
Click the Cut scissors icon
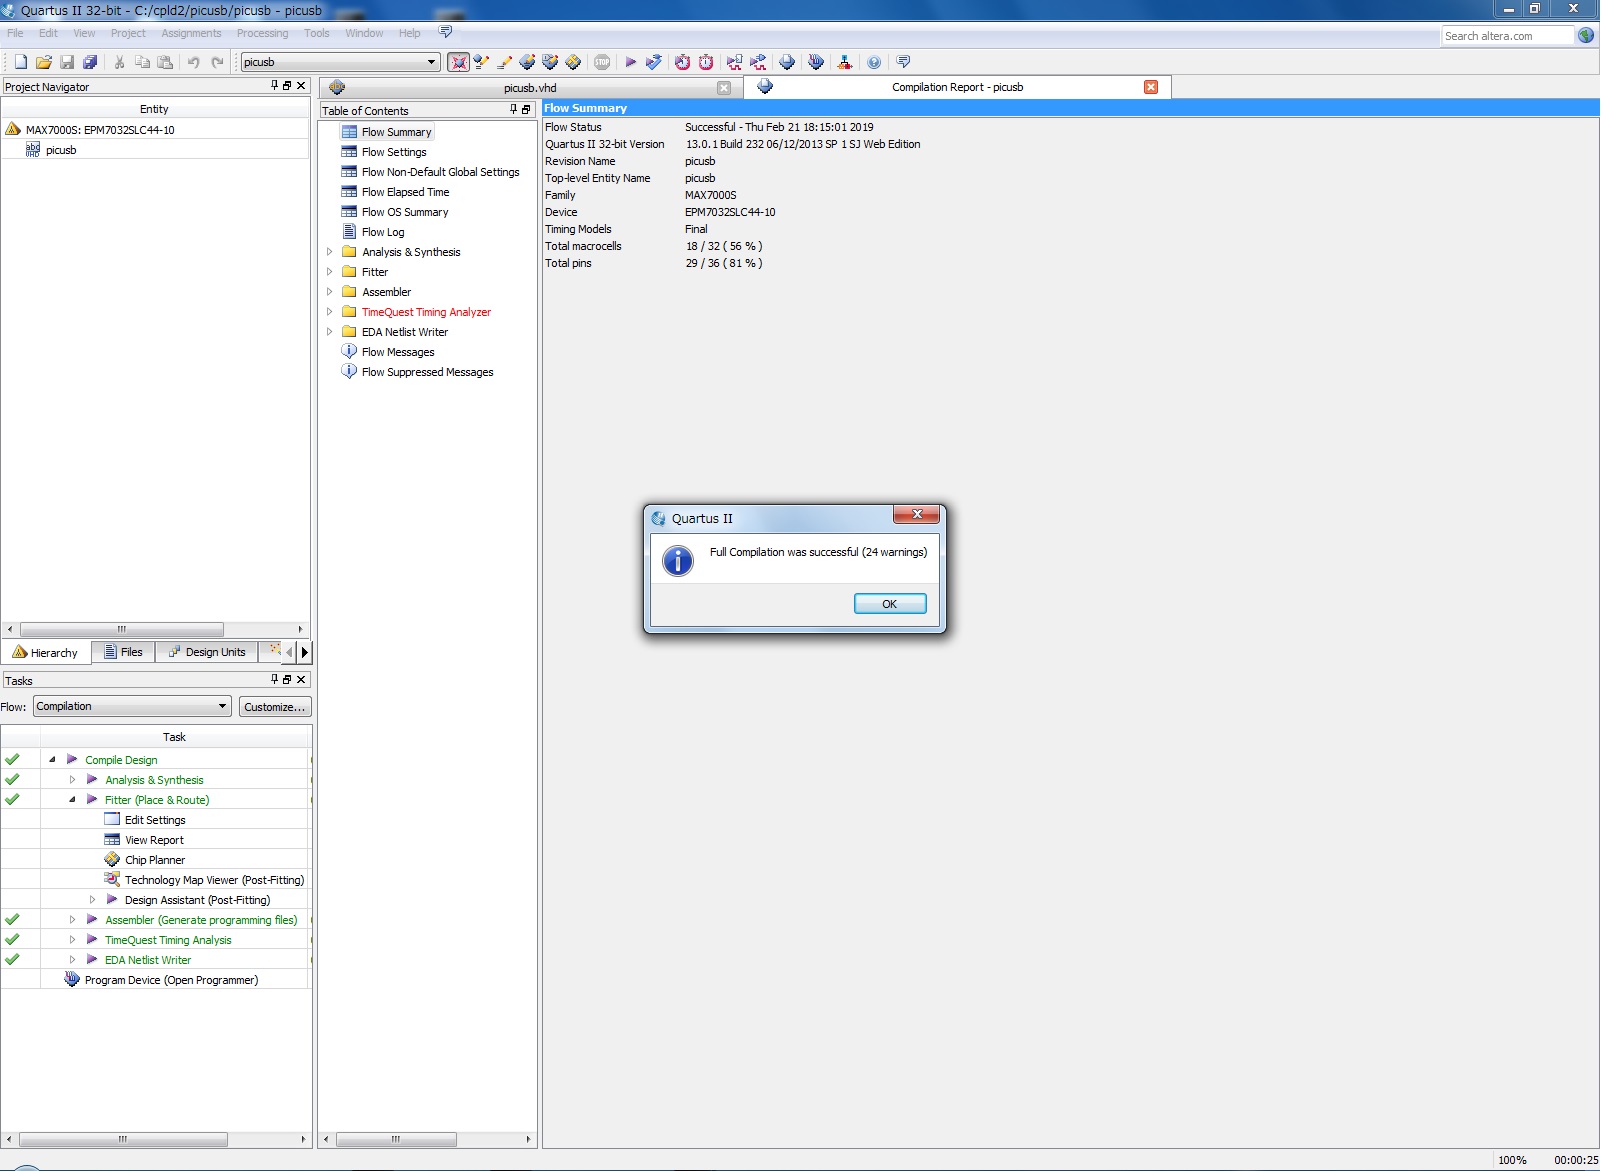(119, 62)
